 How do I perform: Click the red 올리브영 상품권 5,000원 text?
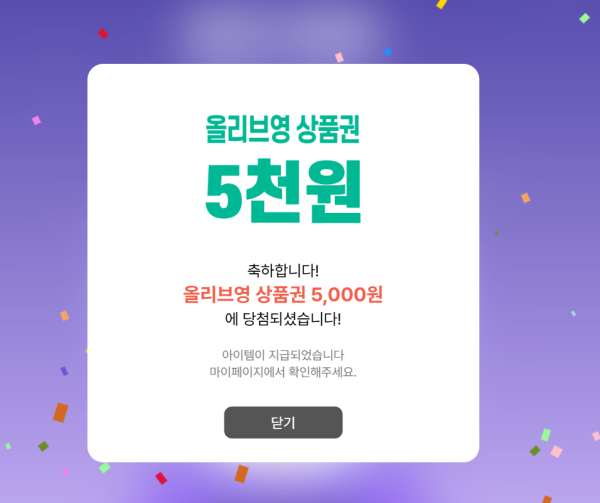tap(283, 294)
